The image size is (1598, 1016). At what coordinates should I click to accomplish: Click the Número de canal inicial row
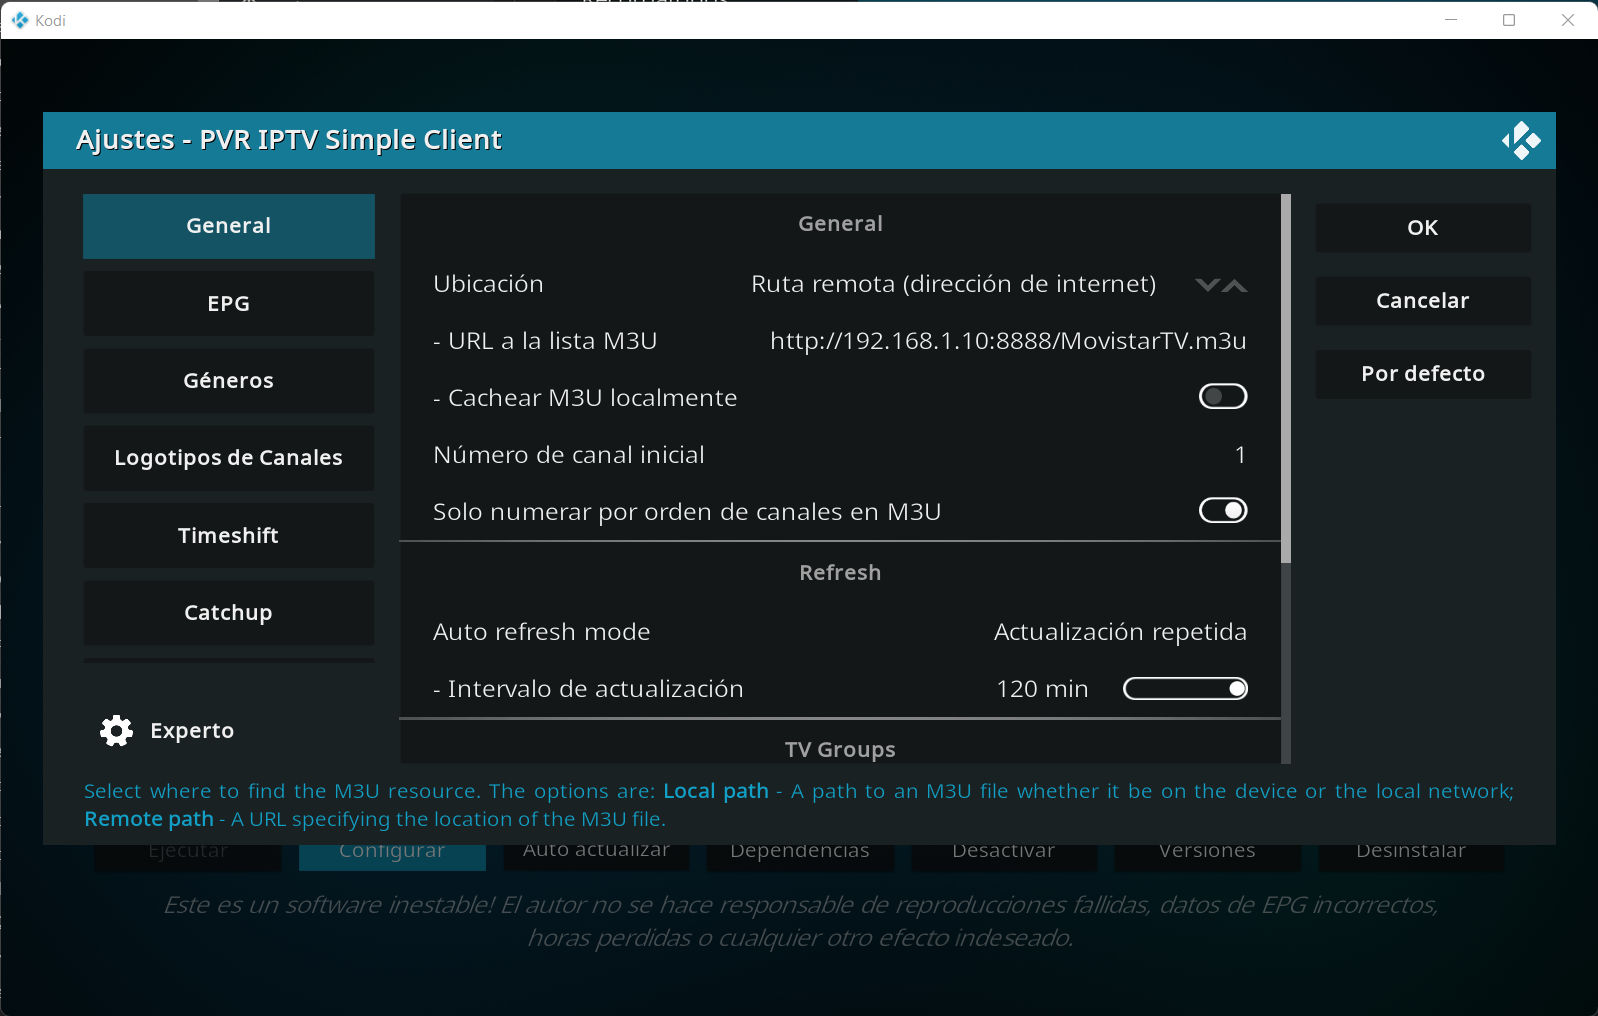pyautogui.click(x=840, y=455)
